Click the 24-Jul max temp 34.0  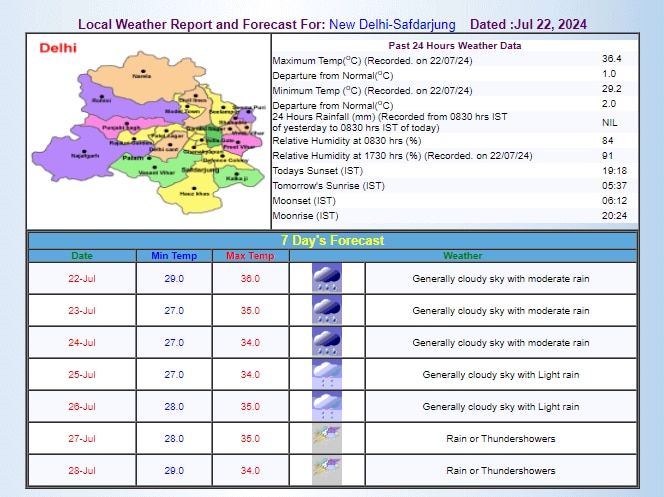(250, 342)
